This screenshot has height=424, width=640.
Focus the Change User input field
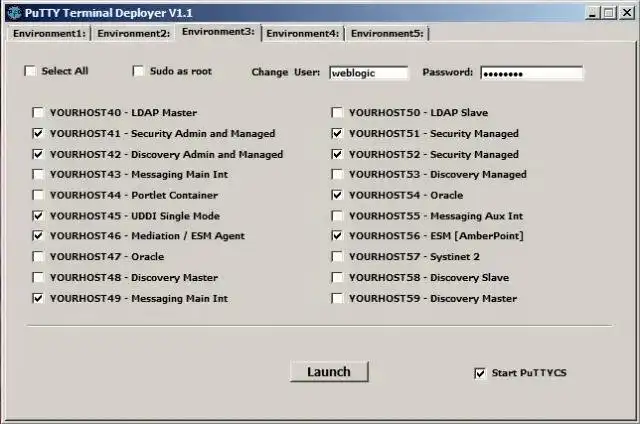368,73
